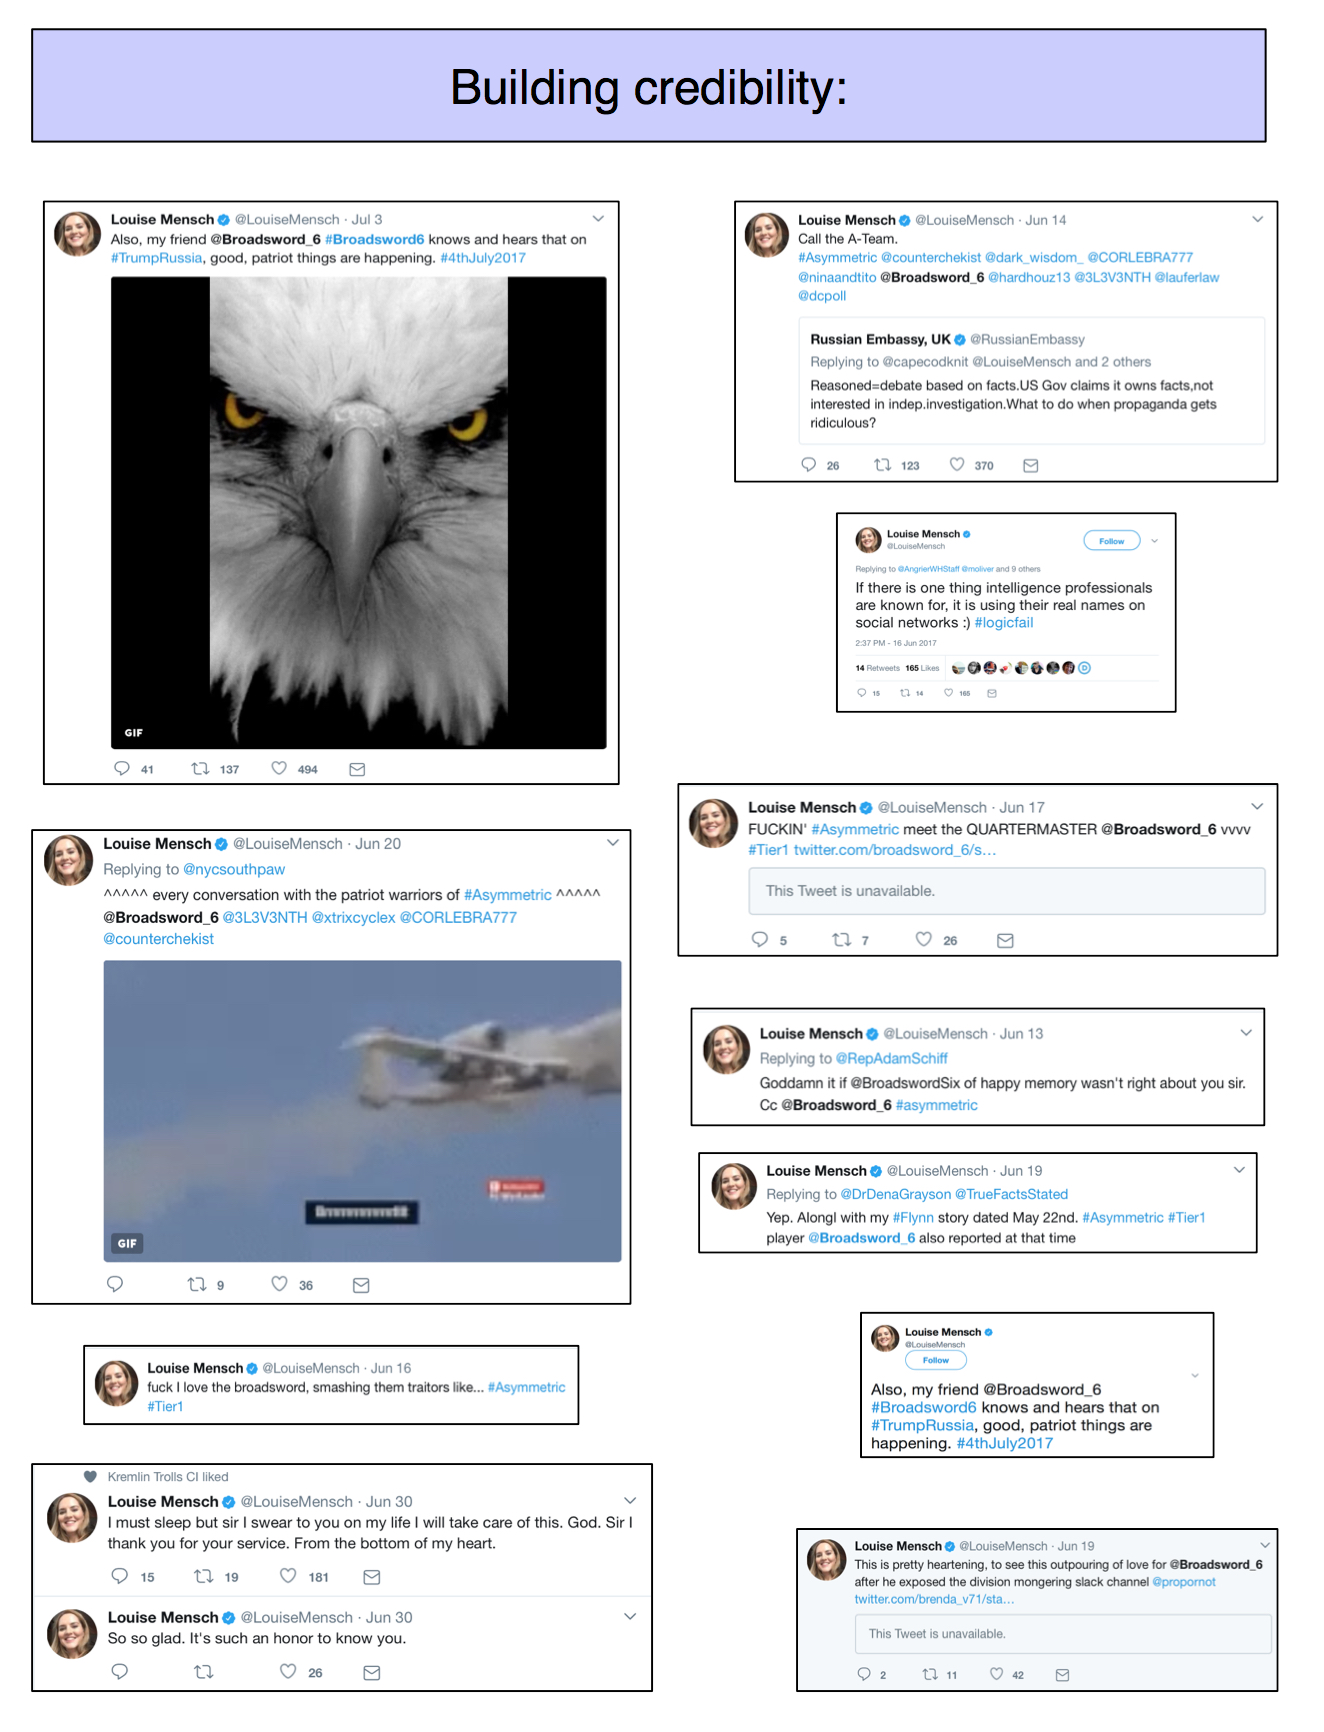Open the #TrumpRussia hashtag in Jul 3 tweet
This screenshot has width=1324, height=1732.
(157, 258)
